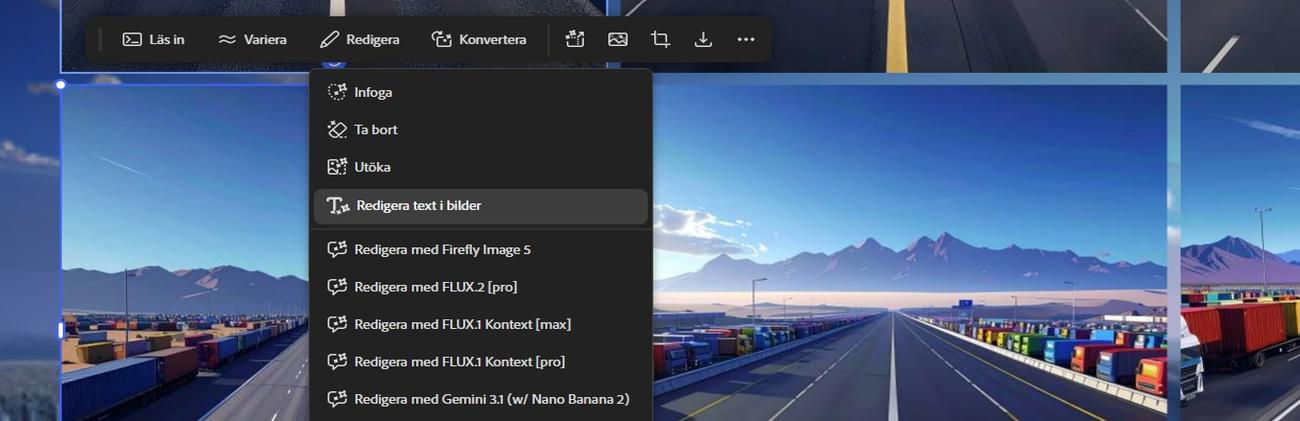Select Redigera text i bilder
Screen dimensions: 1300x421
pos(480,206)
